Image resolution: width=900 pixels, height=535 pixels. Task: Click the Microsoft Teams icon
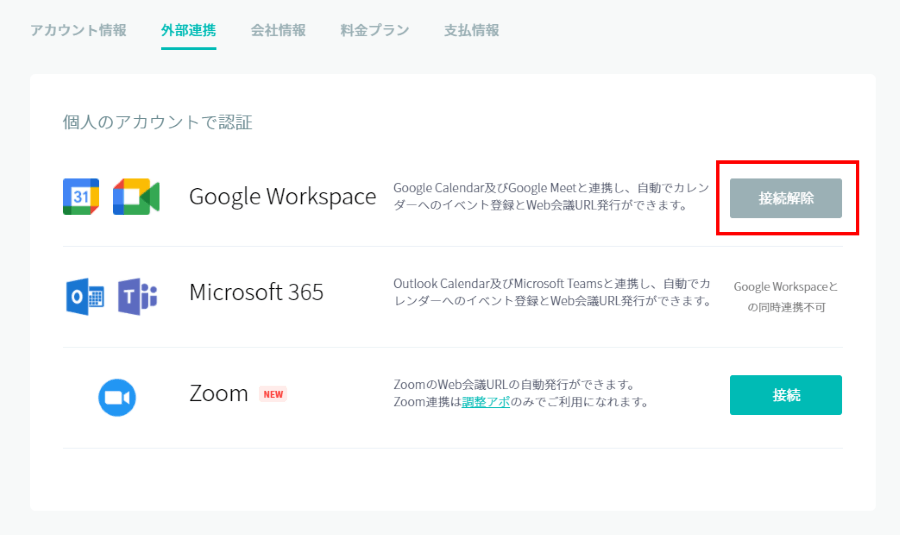click(x=138, y=297)
